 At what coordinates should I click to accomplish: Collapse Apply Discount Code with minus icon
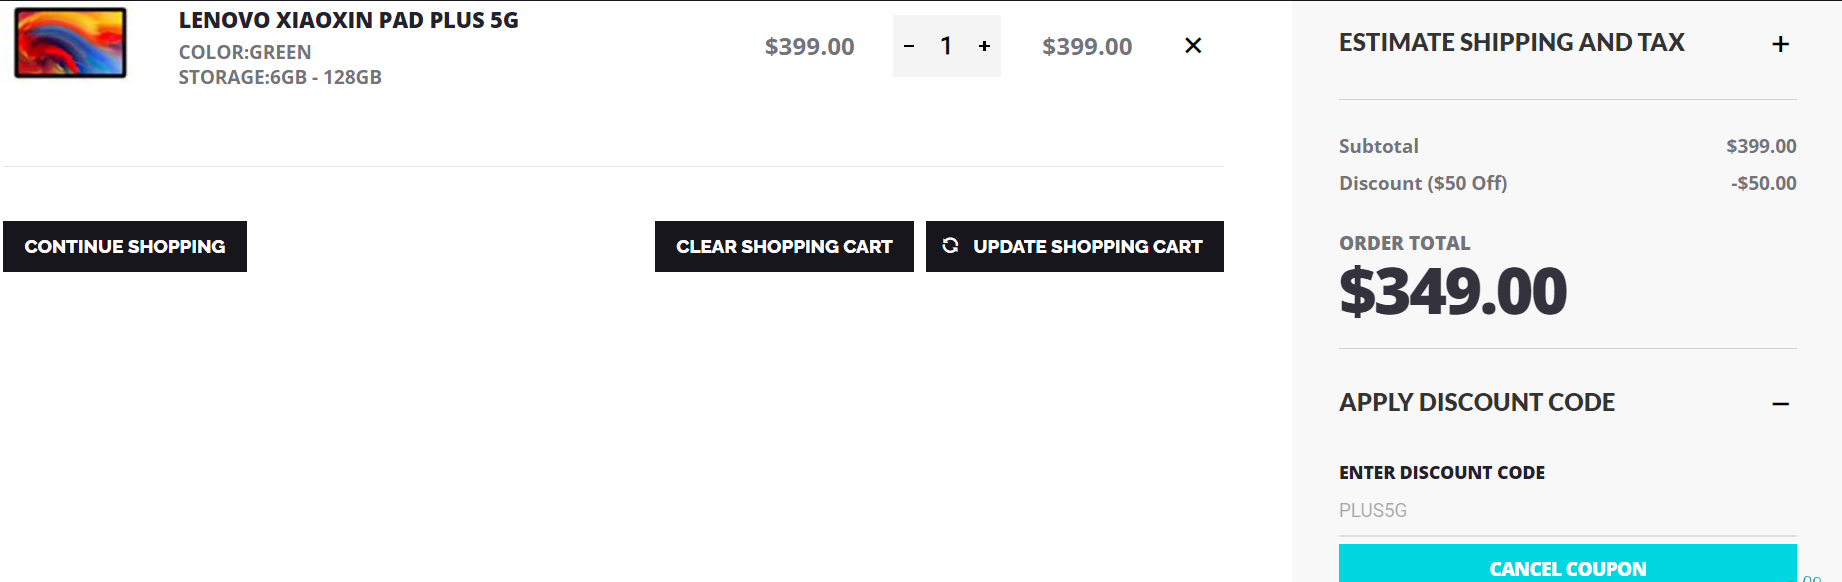(1780, 404)
